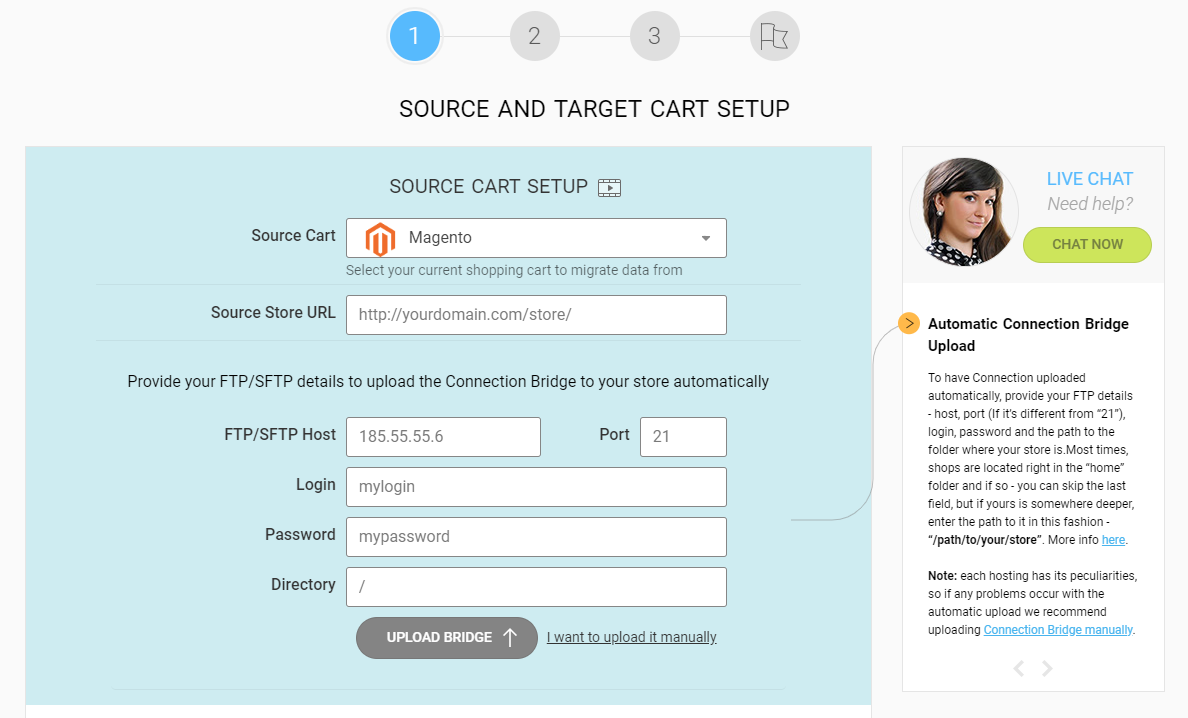Click the live chat agent photo

point(964,211)
